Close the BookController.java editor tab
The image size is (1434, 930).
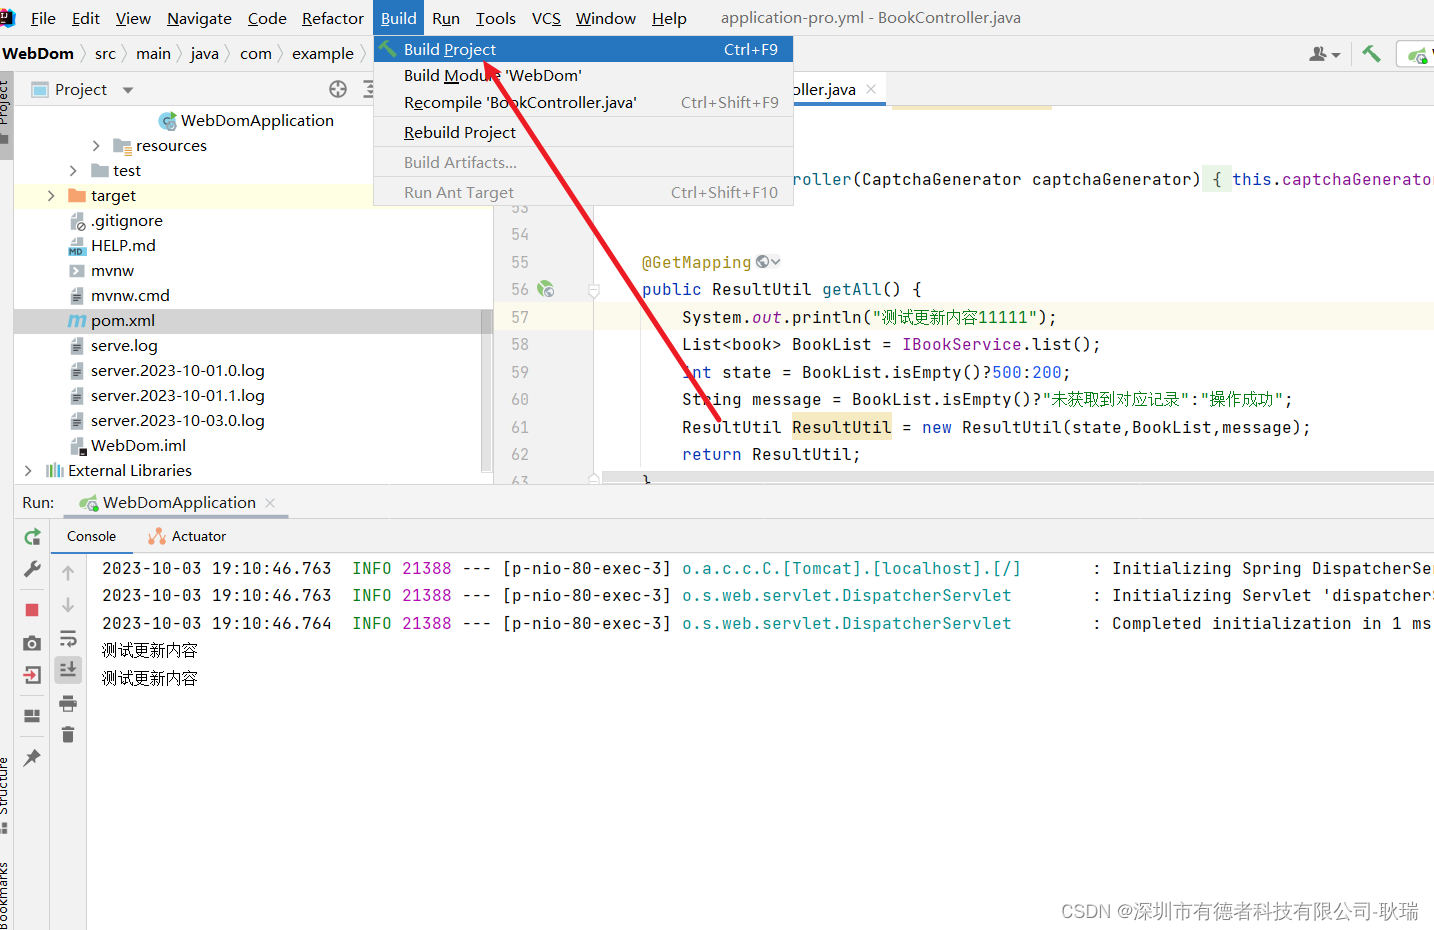pyautogui.click(x=871, y=89)
